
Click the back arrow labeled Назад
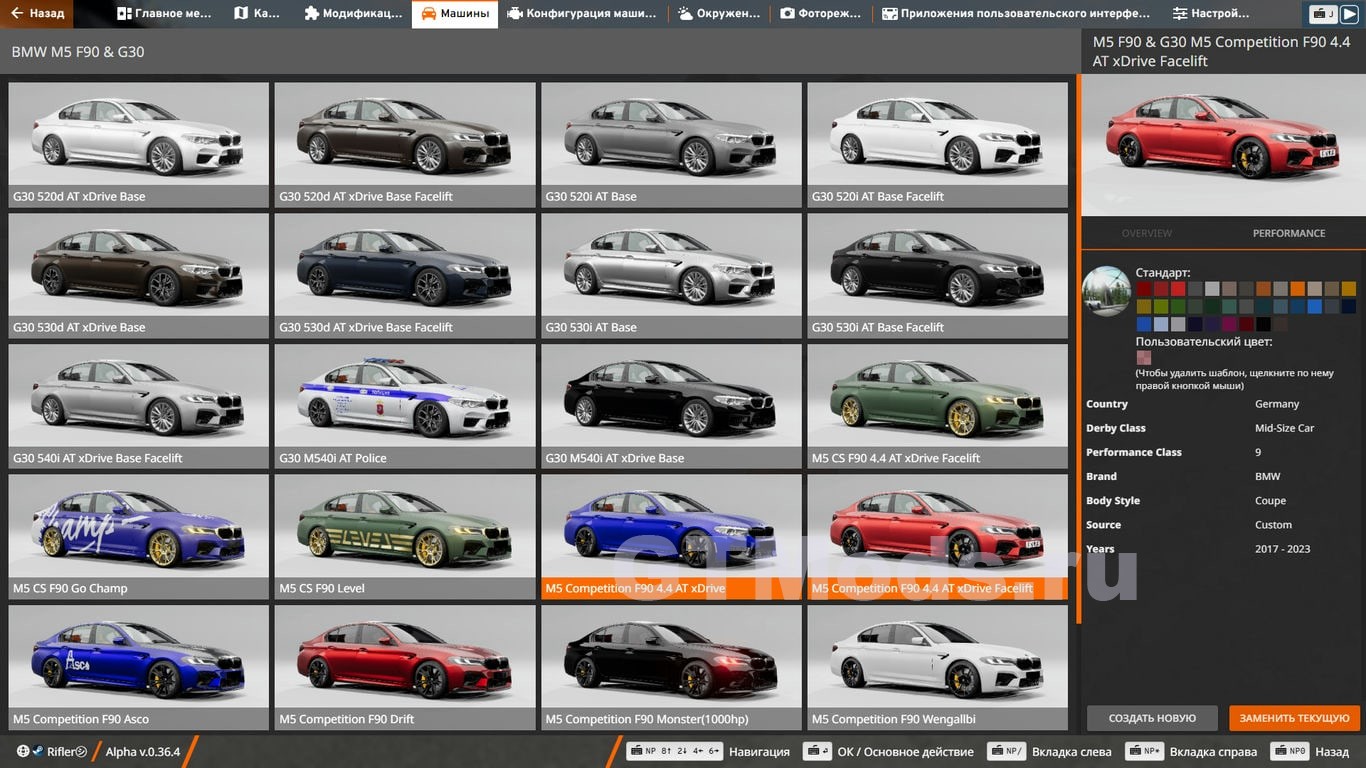click(x=37, y=14)
